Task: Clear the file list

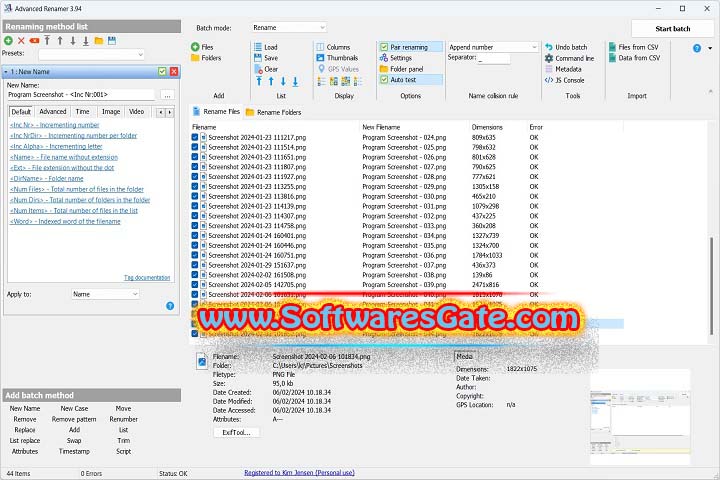Action: (266, 69)
